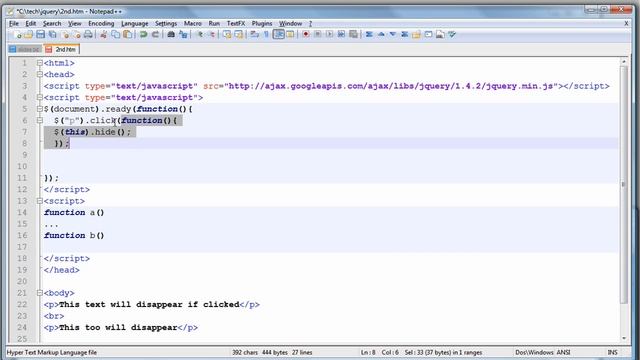Open file with the folder toolbar icon
The image size is (640, 360).
(29, 35)
